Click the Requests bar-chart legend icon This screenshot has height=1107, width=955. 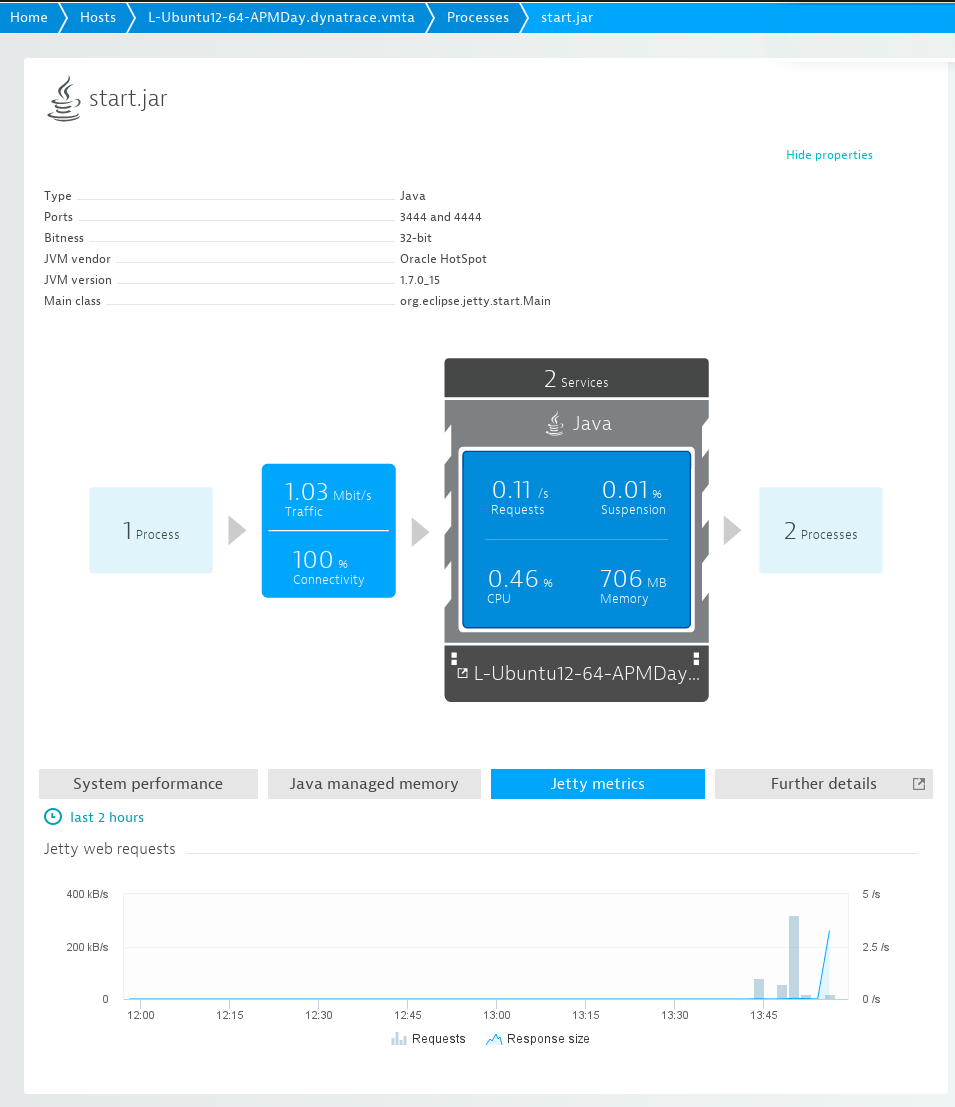(x=399, y=1039)
